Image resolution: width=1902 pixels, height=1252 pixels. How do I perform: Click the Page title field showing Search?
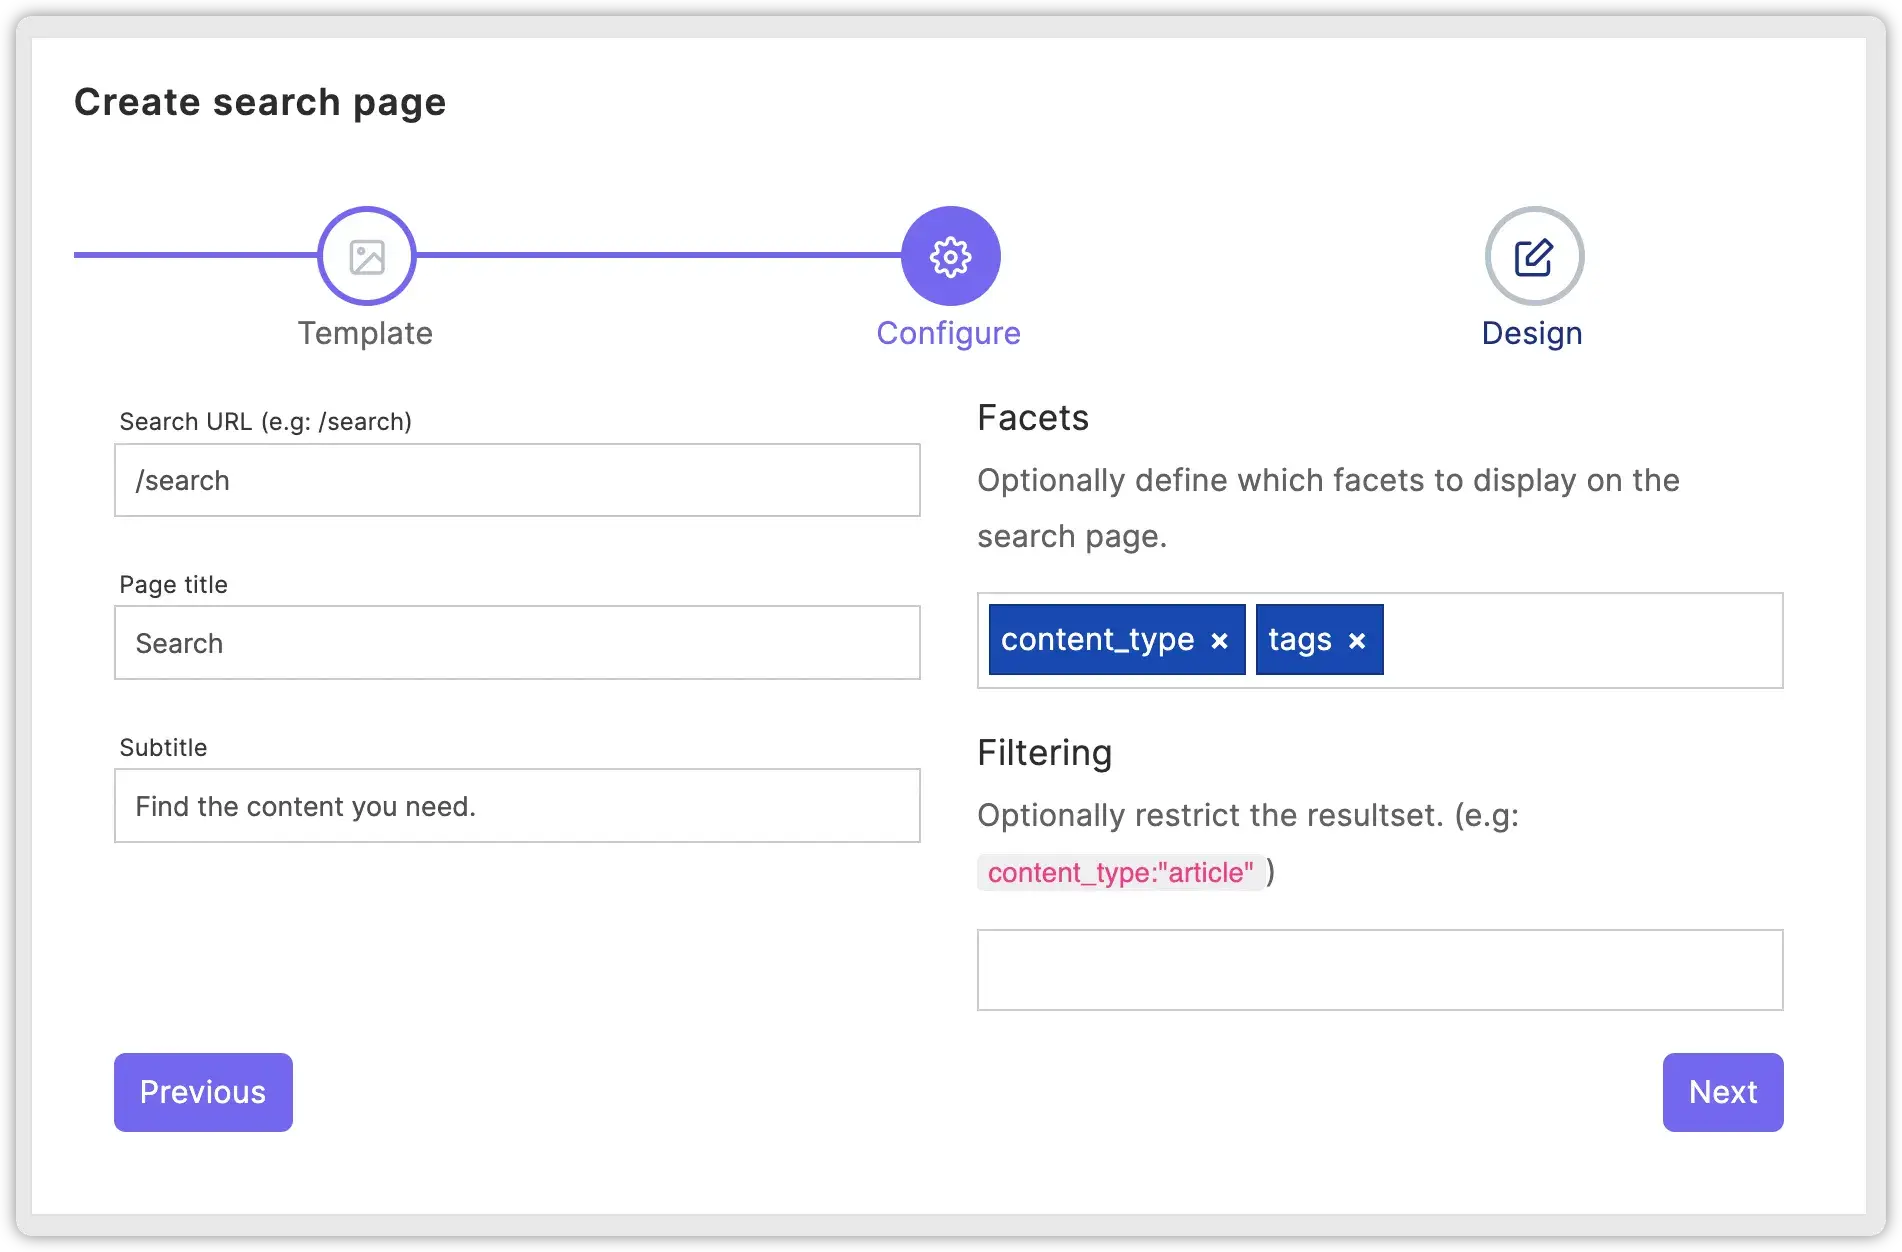517,643
